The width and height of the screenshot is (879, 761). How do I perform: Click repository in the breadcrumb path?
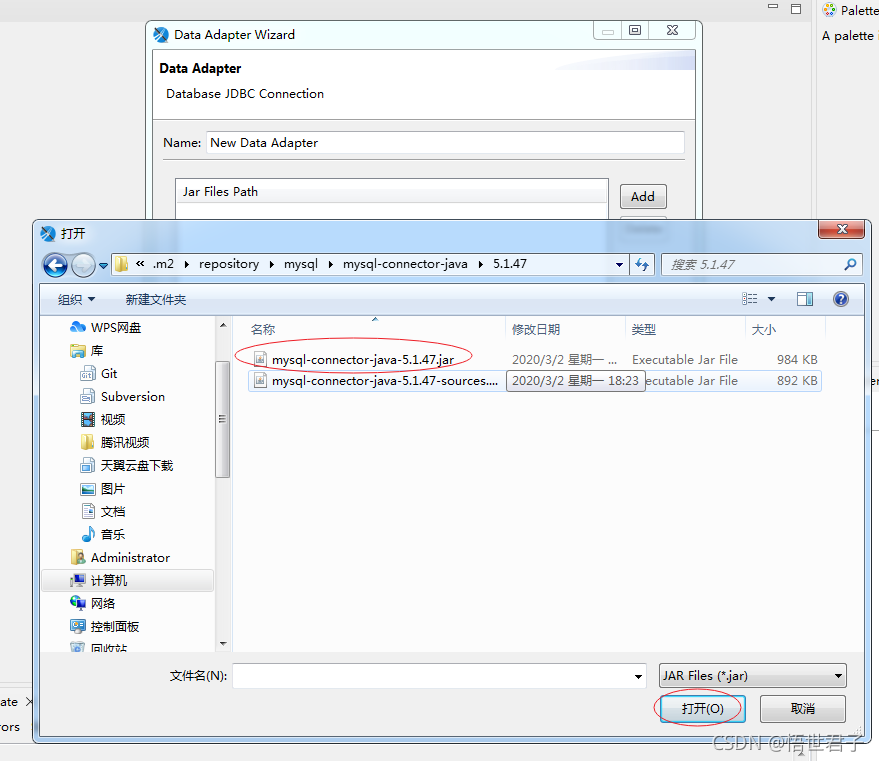tap(229, 264)
